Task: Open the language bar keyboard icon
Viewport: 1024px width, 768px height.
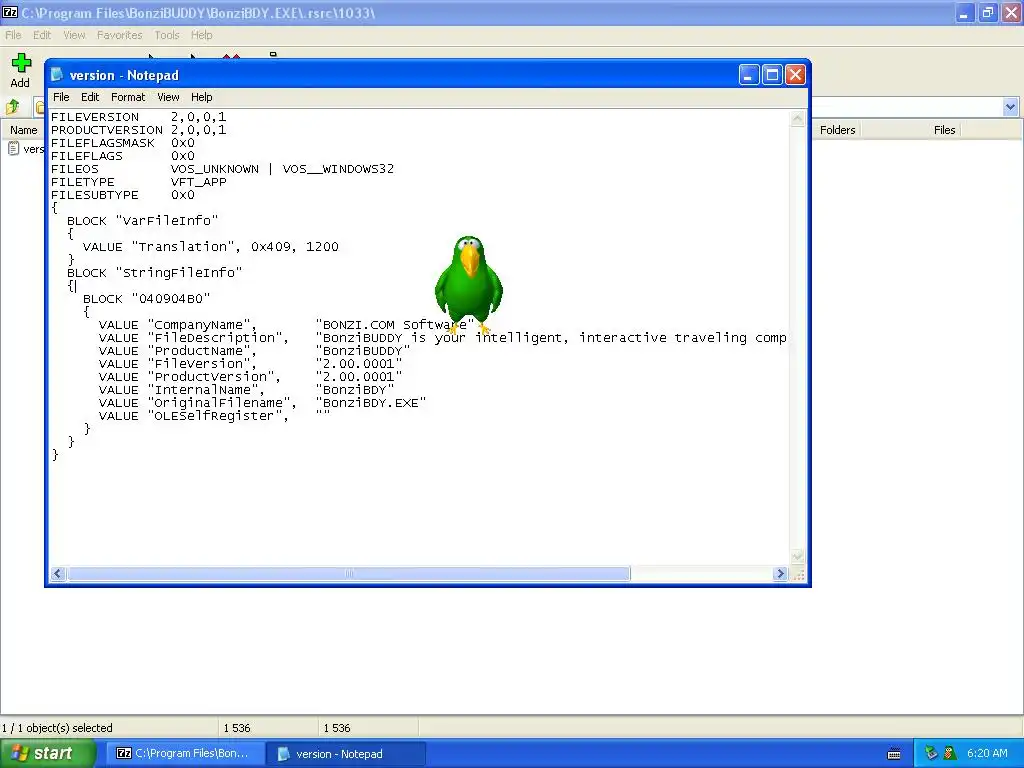Action: [x=894, y=754]
